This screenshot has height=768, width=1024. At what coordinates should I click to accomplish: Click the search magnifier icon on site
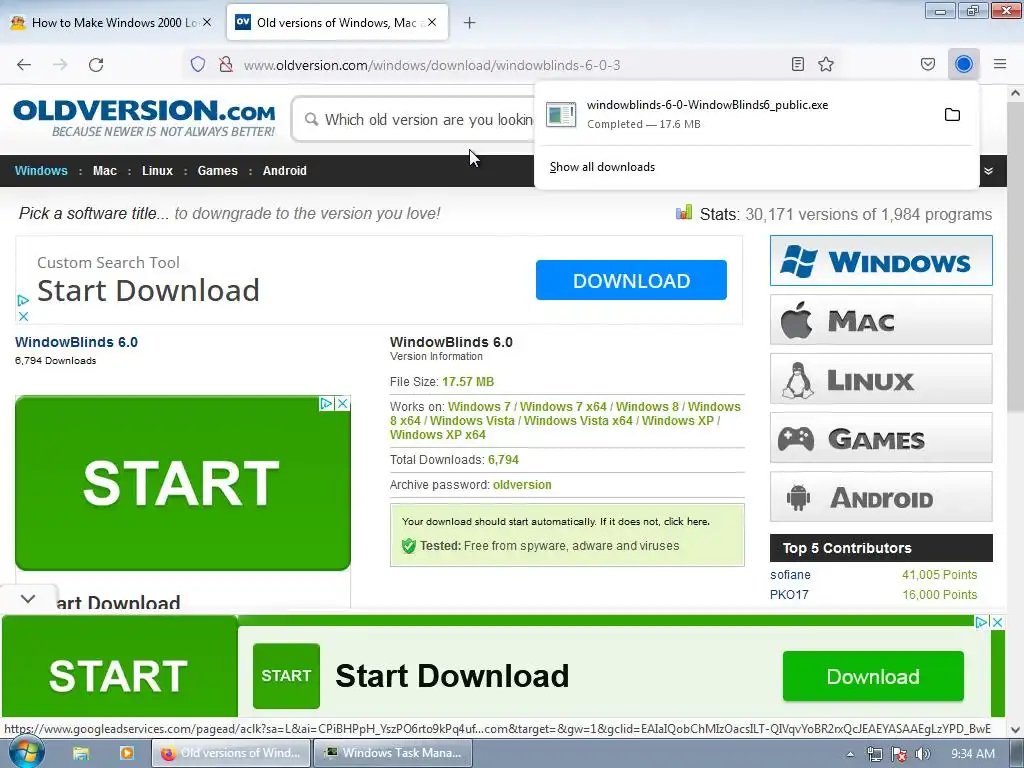(x=312, y=120)
